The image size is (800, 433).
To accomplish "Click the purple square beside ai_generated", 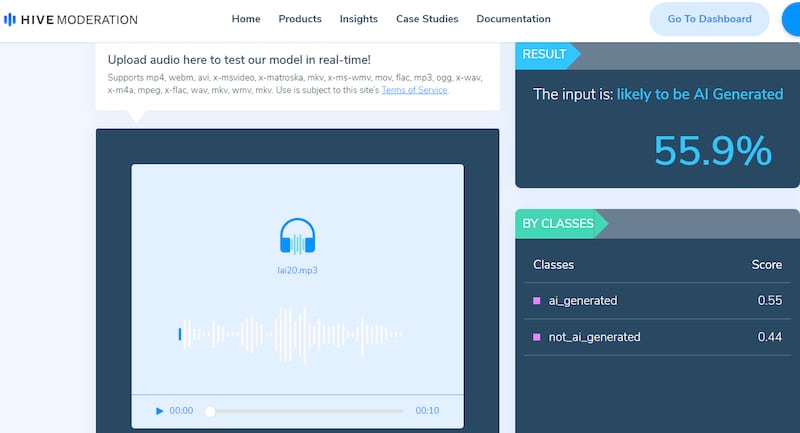I will [x=537, y=300].
